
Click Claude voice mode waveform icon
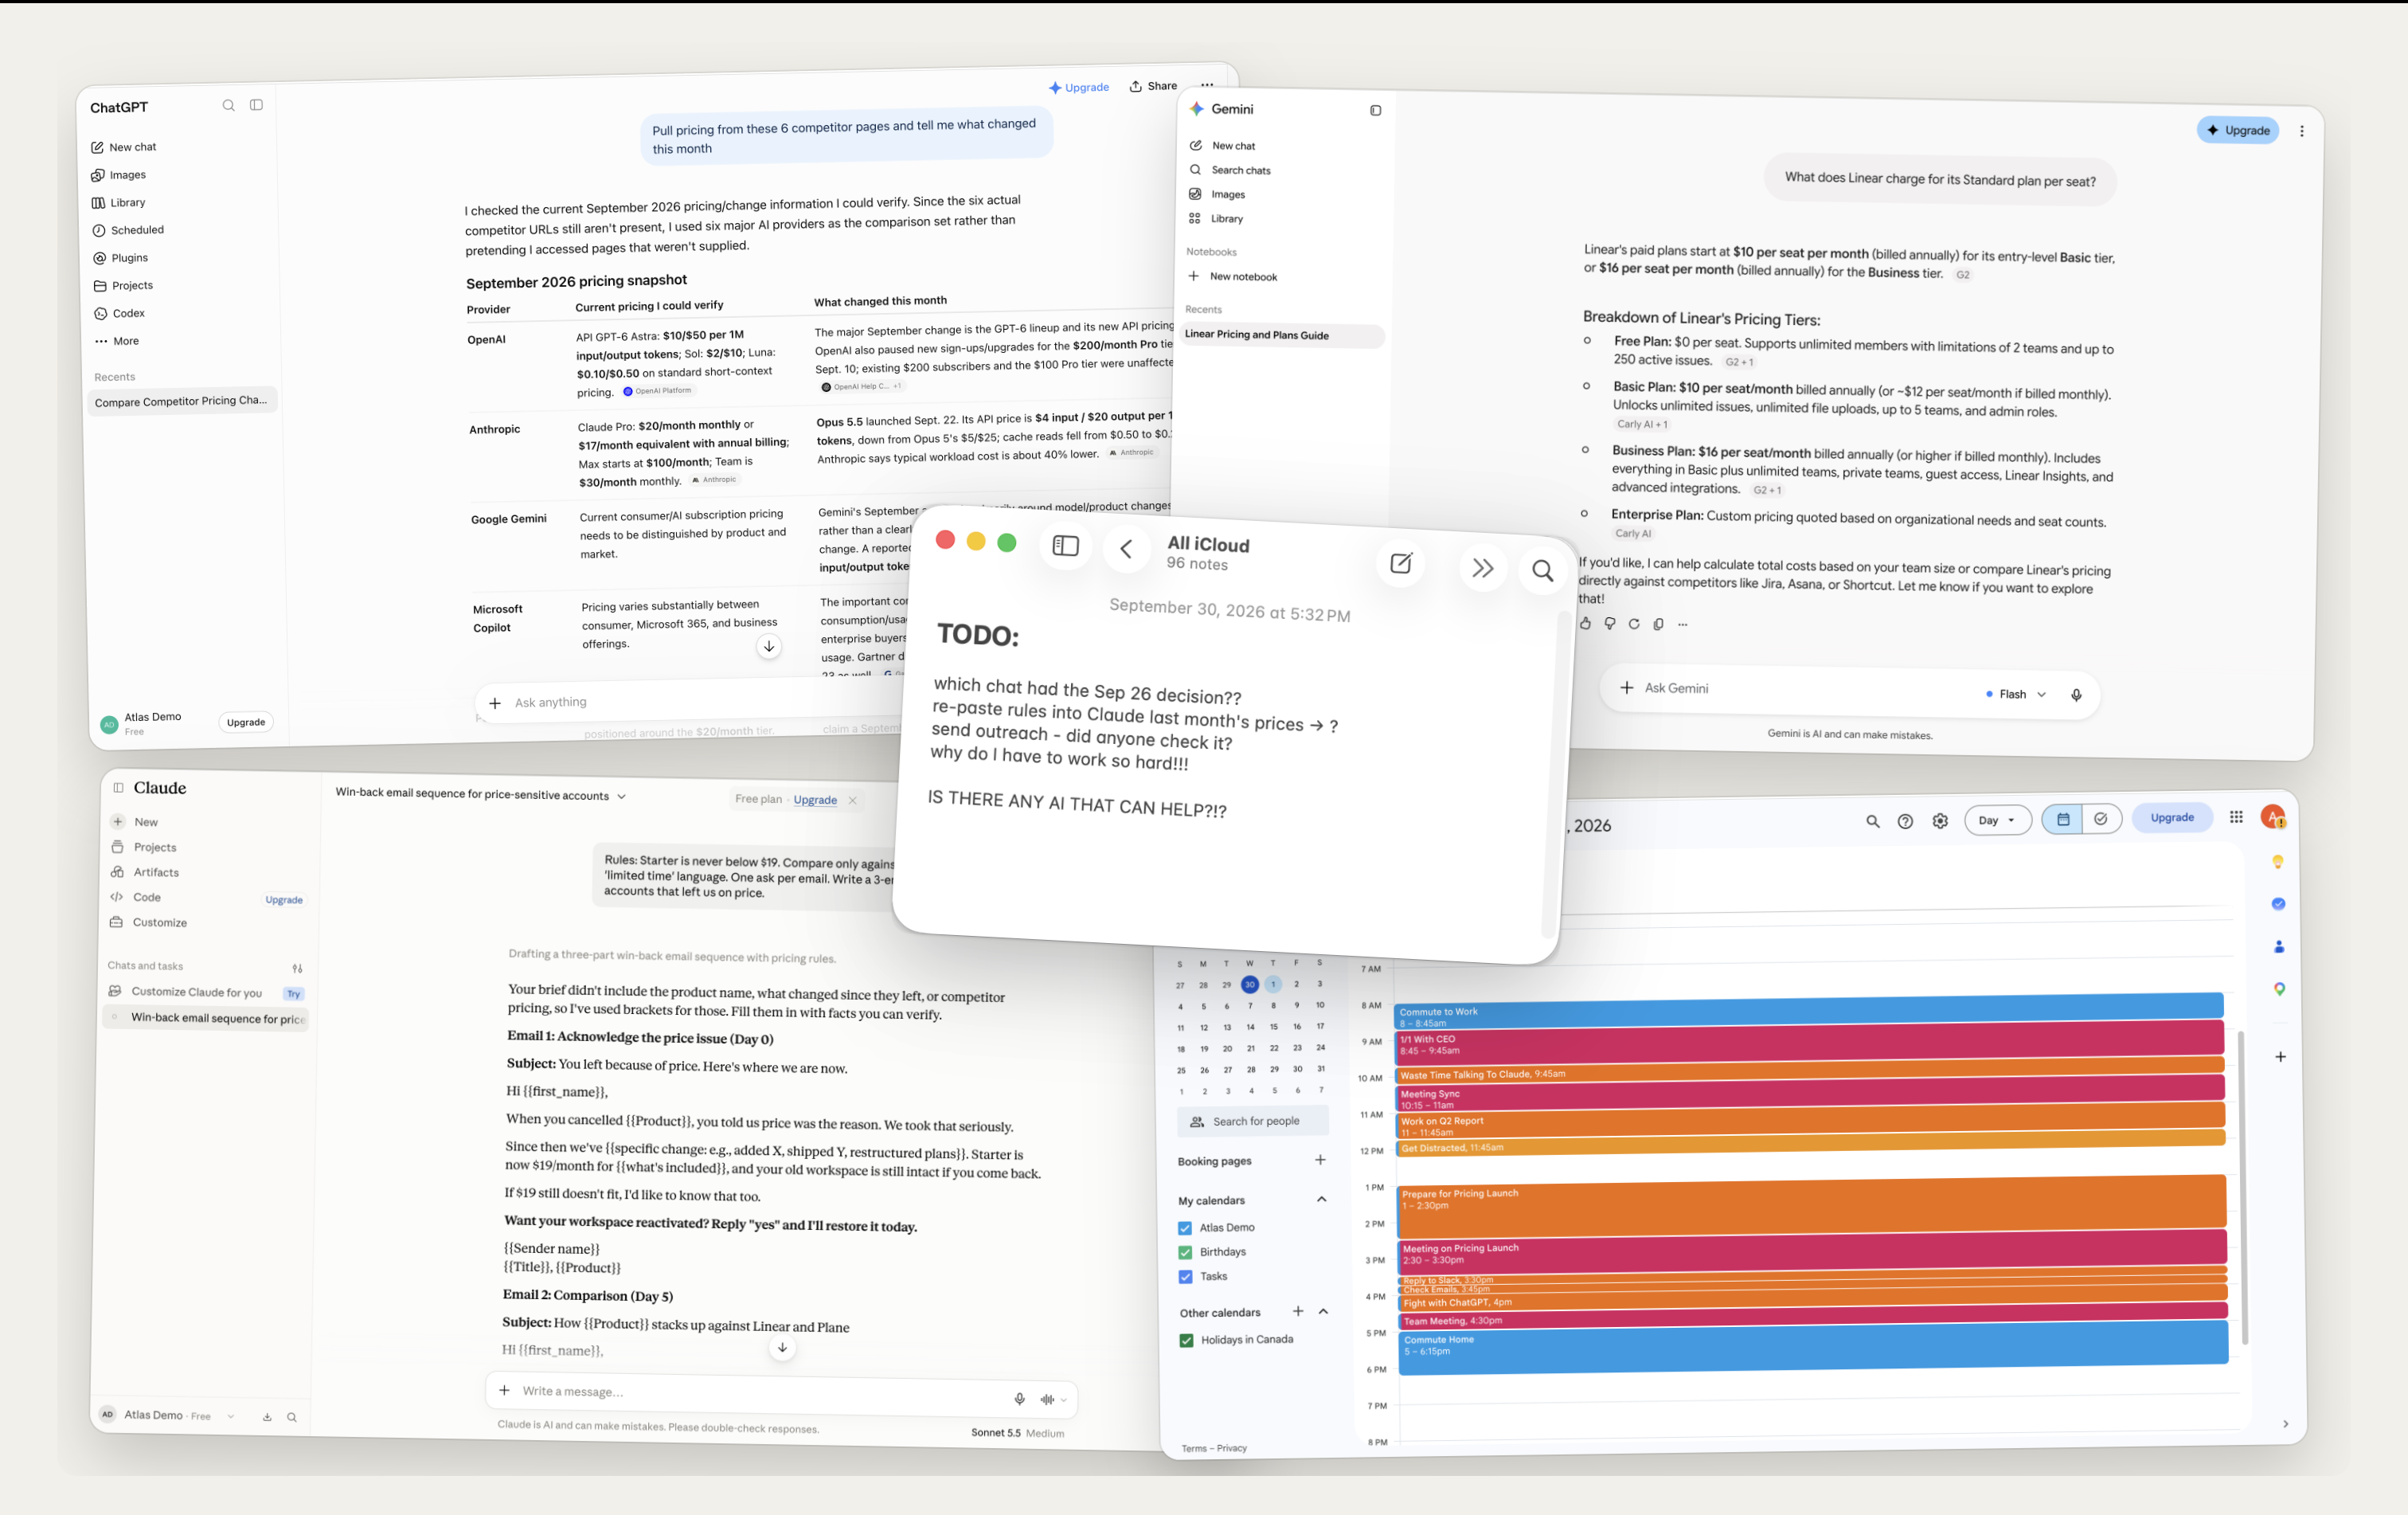1048,1399
